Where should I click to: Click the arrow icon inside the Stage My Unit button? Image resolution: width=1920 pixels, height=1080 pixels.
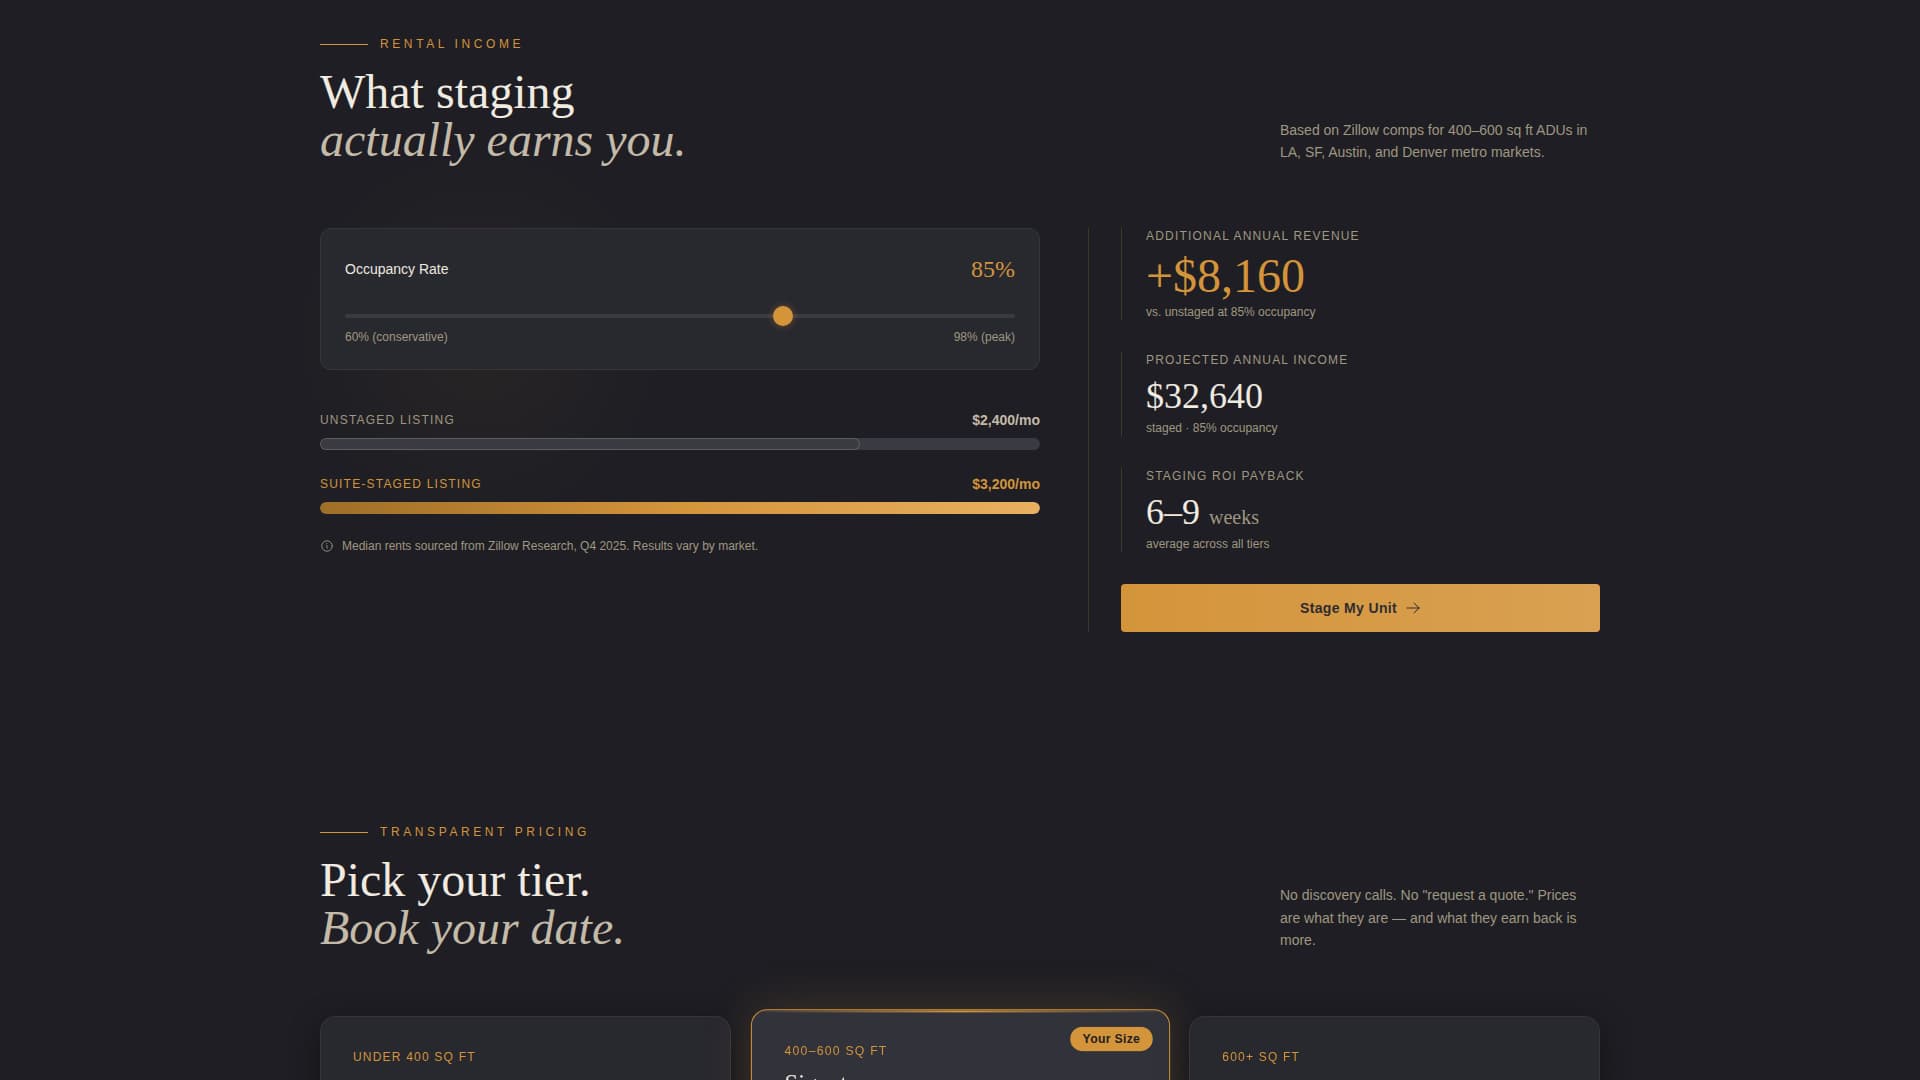pyautogui.click(x=1414, y=608)
